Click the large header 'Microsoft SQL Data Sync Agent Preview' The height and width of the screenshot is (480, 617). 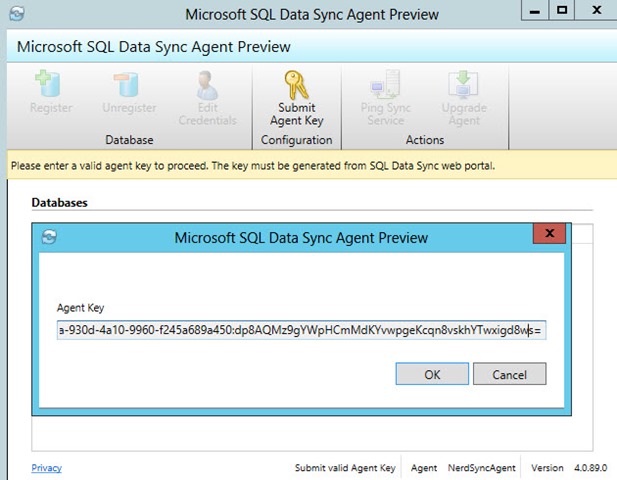coord(153,46)
